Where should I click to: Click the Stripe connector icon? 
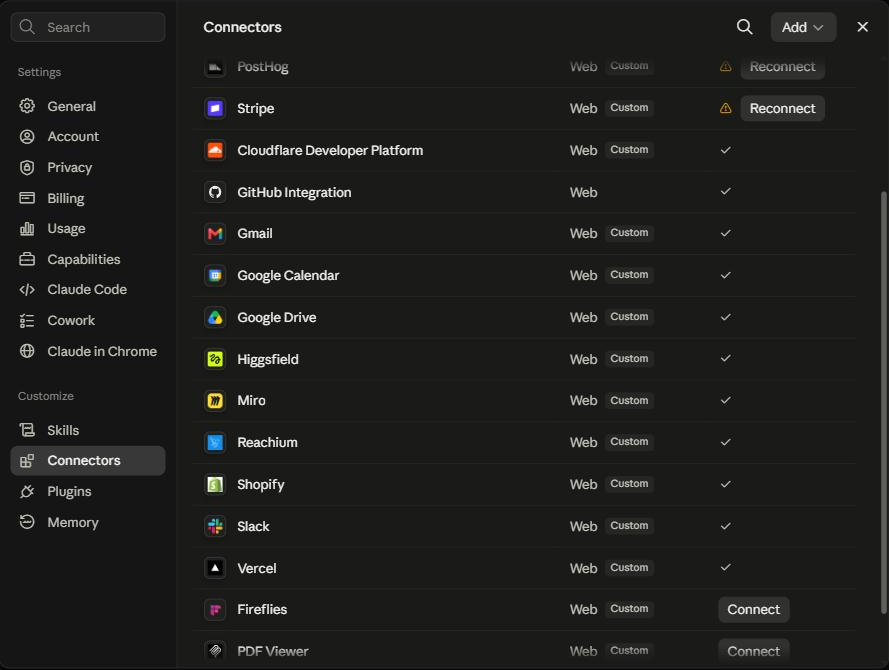point(215,108)
